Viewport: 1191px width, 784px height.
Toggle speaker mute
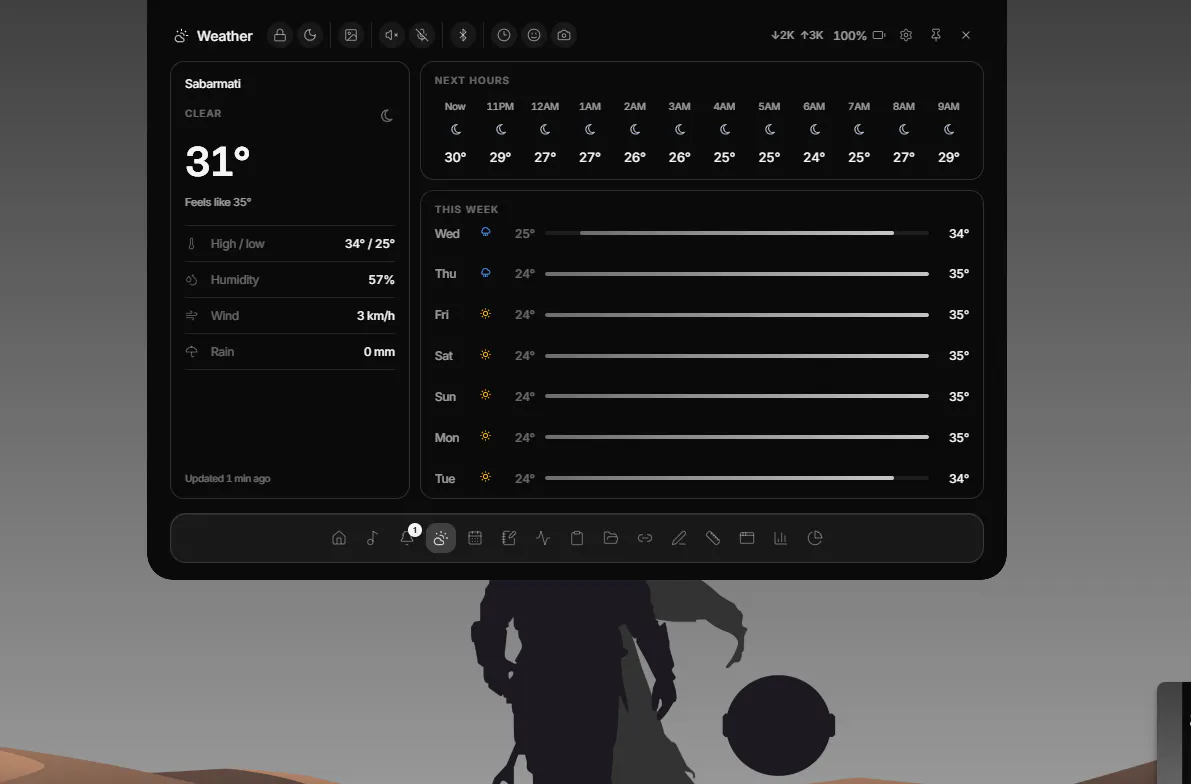392,35
